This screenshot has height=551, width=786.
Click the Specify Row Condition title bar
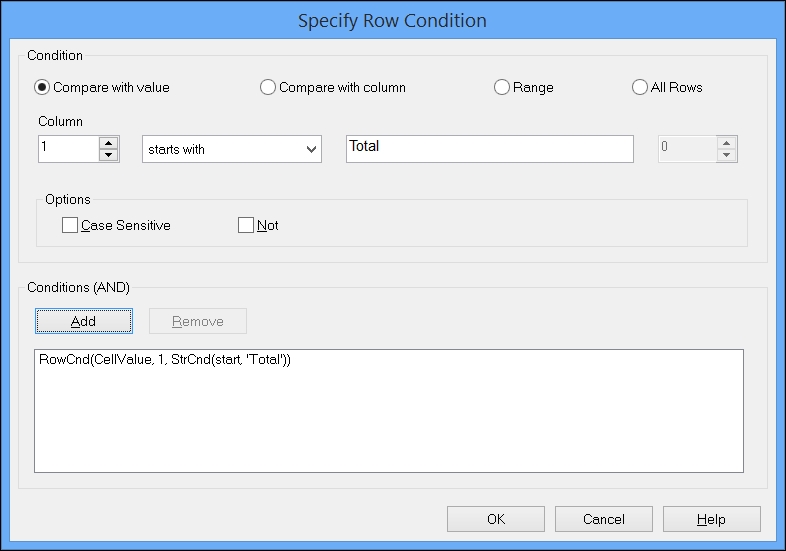392,21
